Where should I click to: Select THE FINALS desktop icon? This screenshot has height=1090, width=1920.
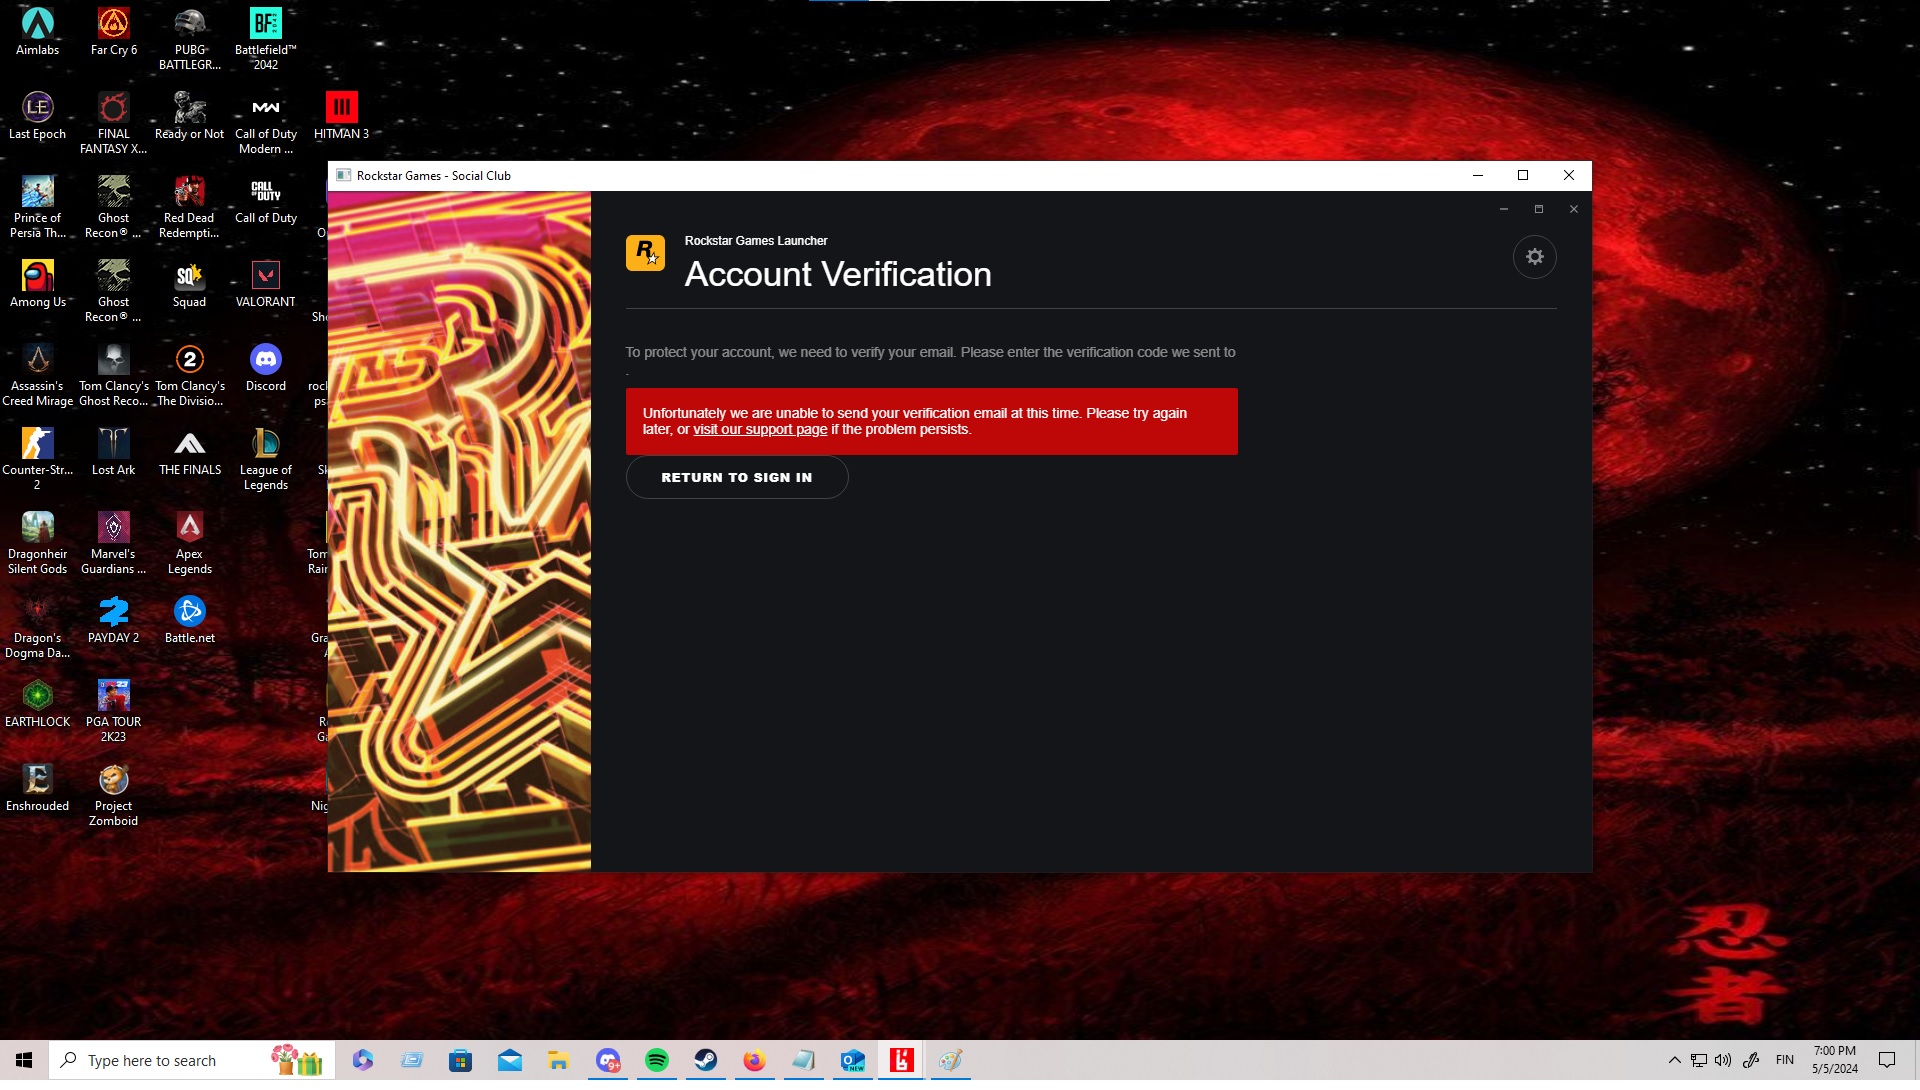(x=190, y=452)
